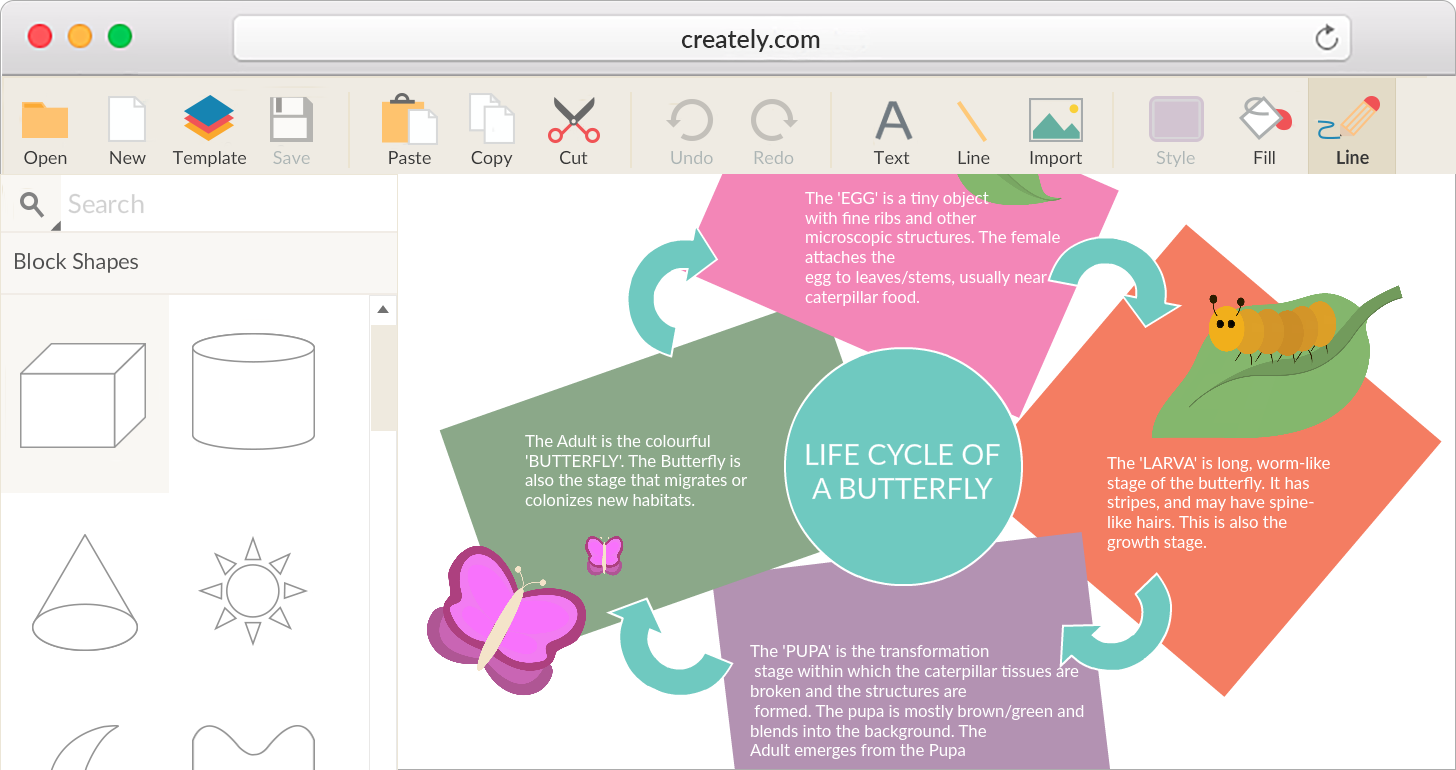Open the Template gallery icon
The height and width of the screenshot is (770, 1456).
209,121
